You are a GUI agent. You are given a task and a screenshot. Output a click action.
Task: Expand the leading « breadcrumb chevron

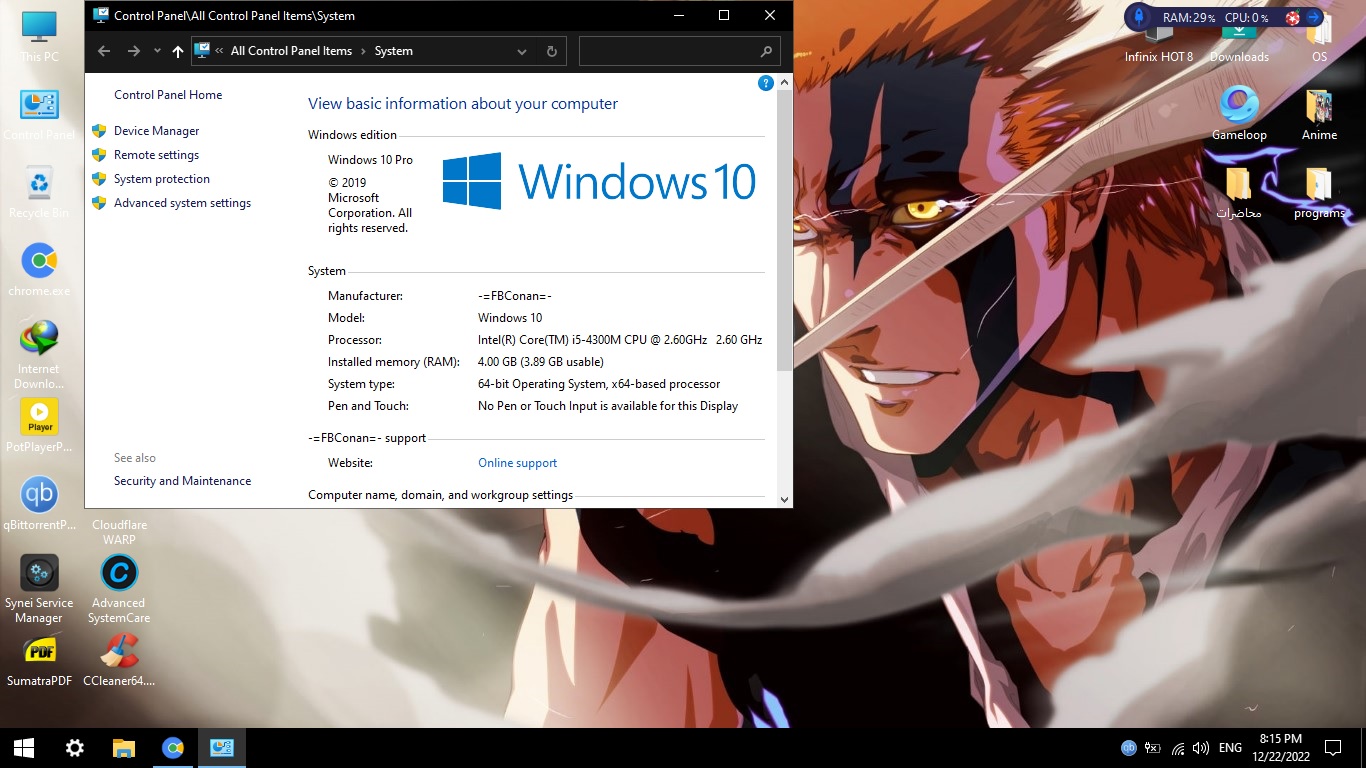219,51
